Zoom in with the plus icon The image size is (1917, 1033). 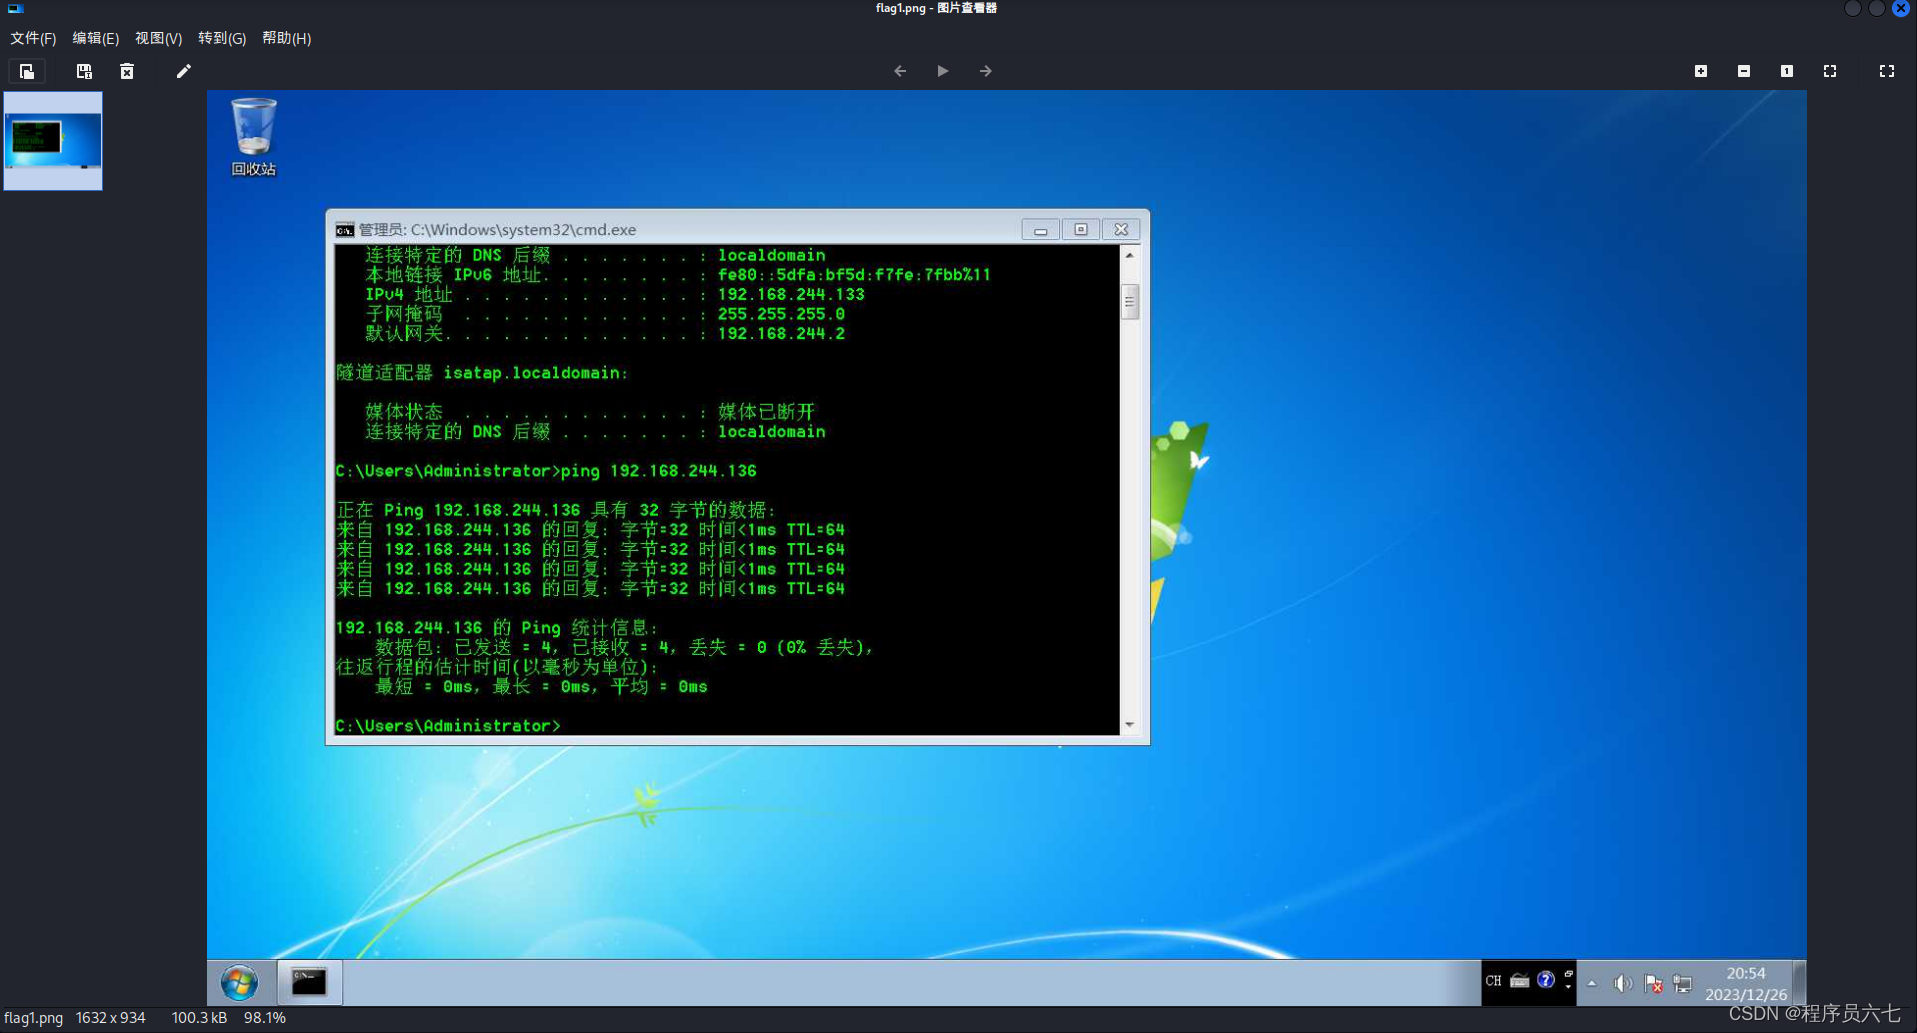[x=1701, y=71]
